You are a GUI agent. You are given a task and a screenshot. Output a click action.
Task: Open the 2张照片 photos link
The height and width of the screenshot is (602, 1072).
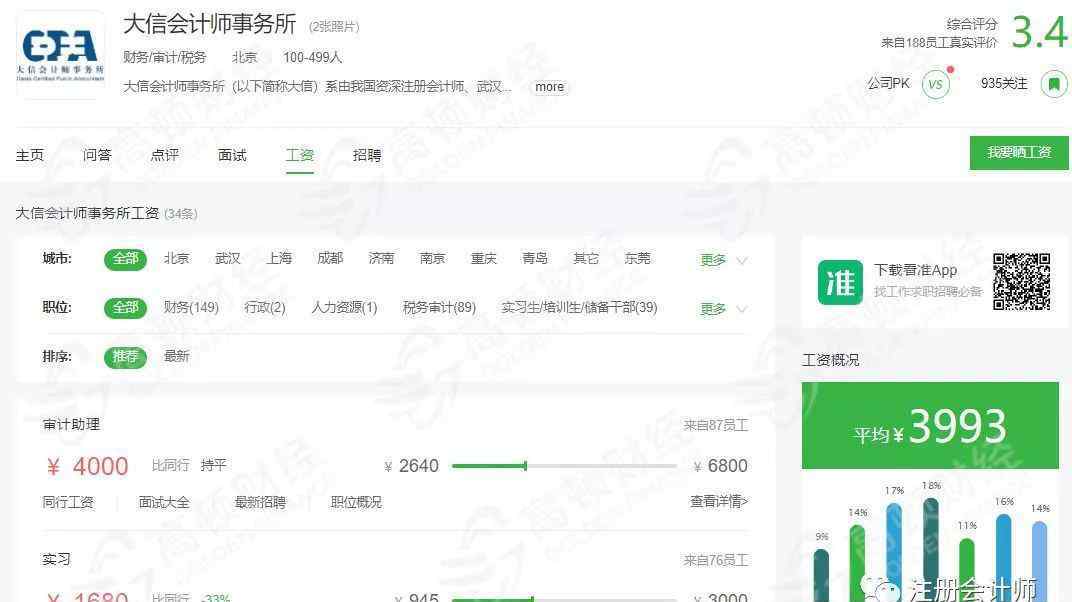(334, 27)
